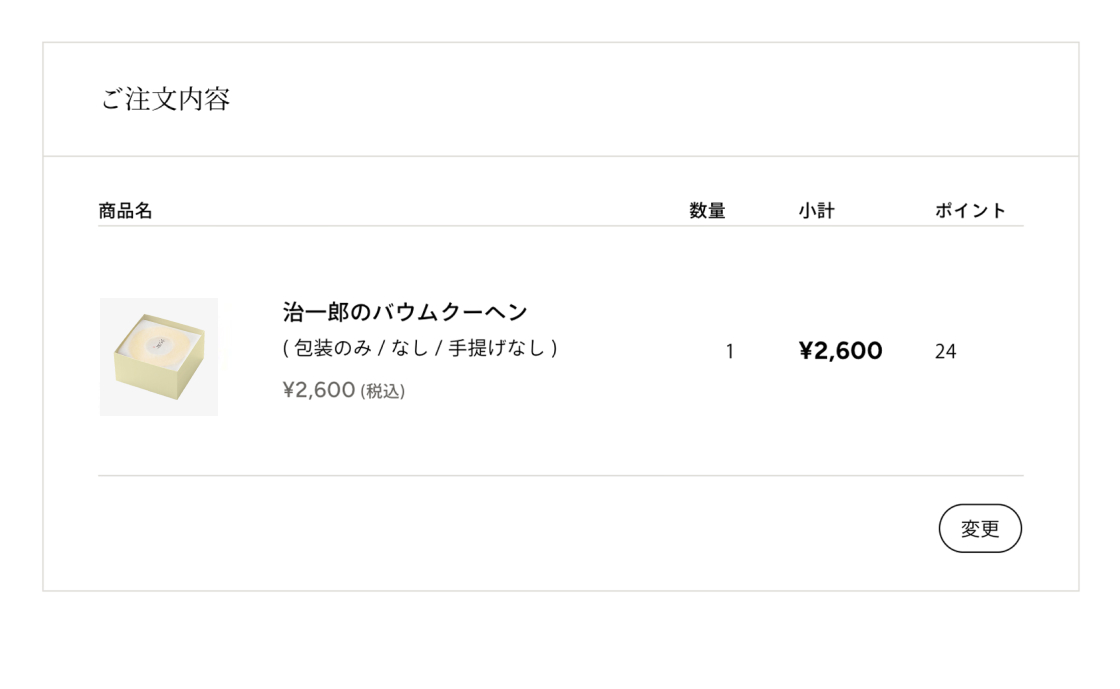
Task: Select the 24 points value
Action: (943, 351)
